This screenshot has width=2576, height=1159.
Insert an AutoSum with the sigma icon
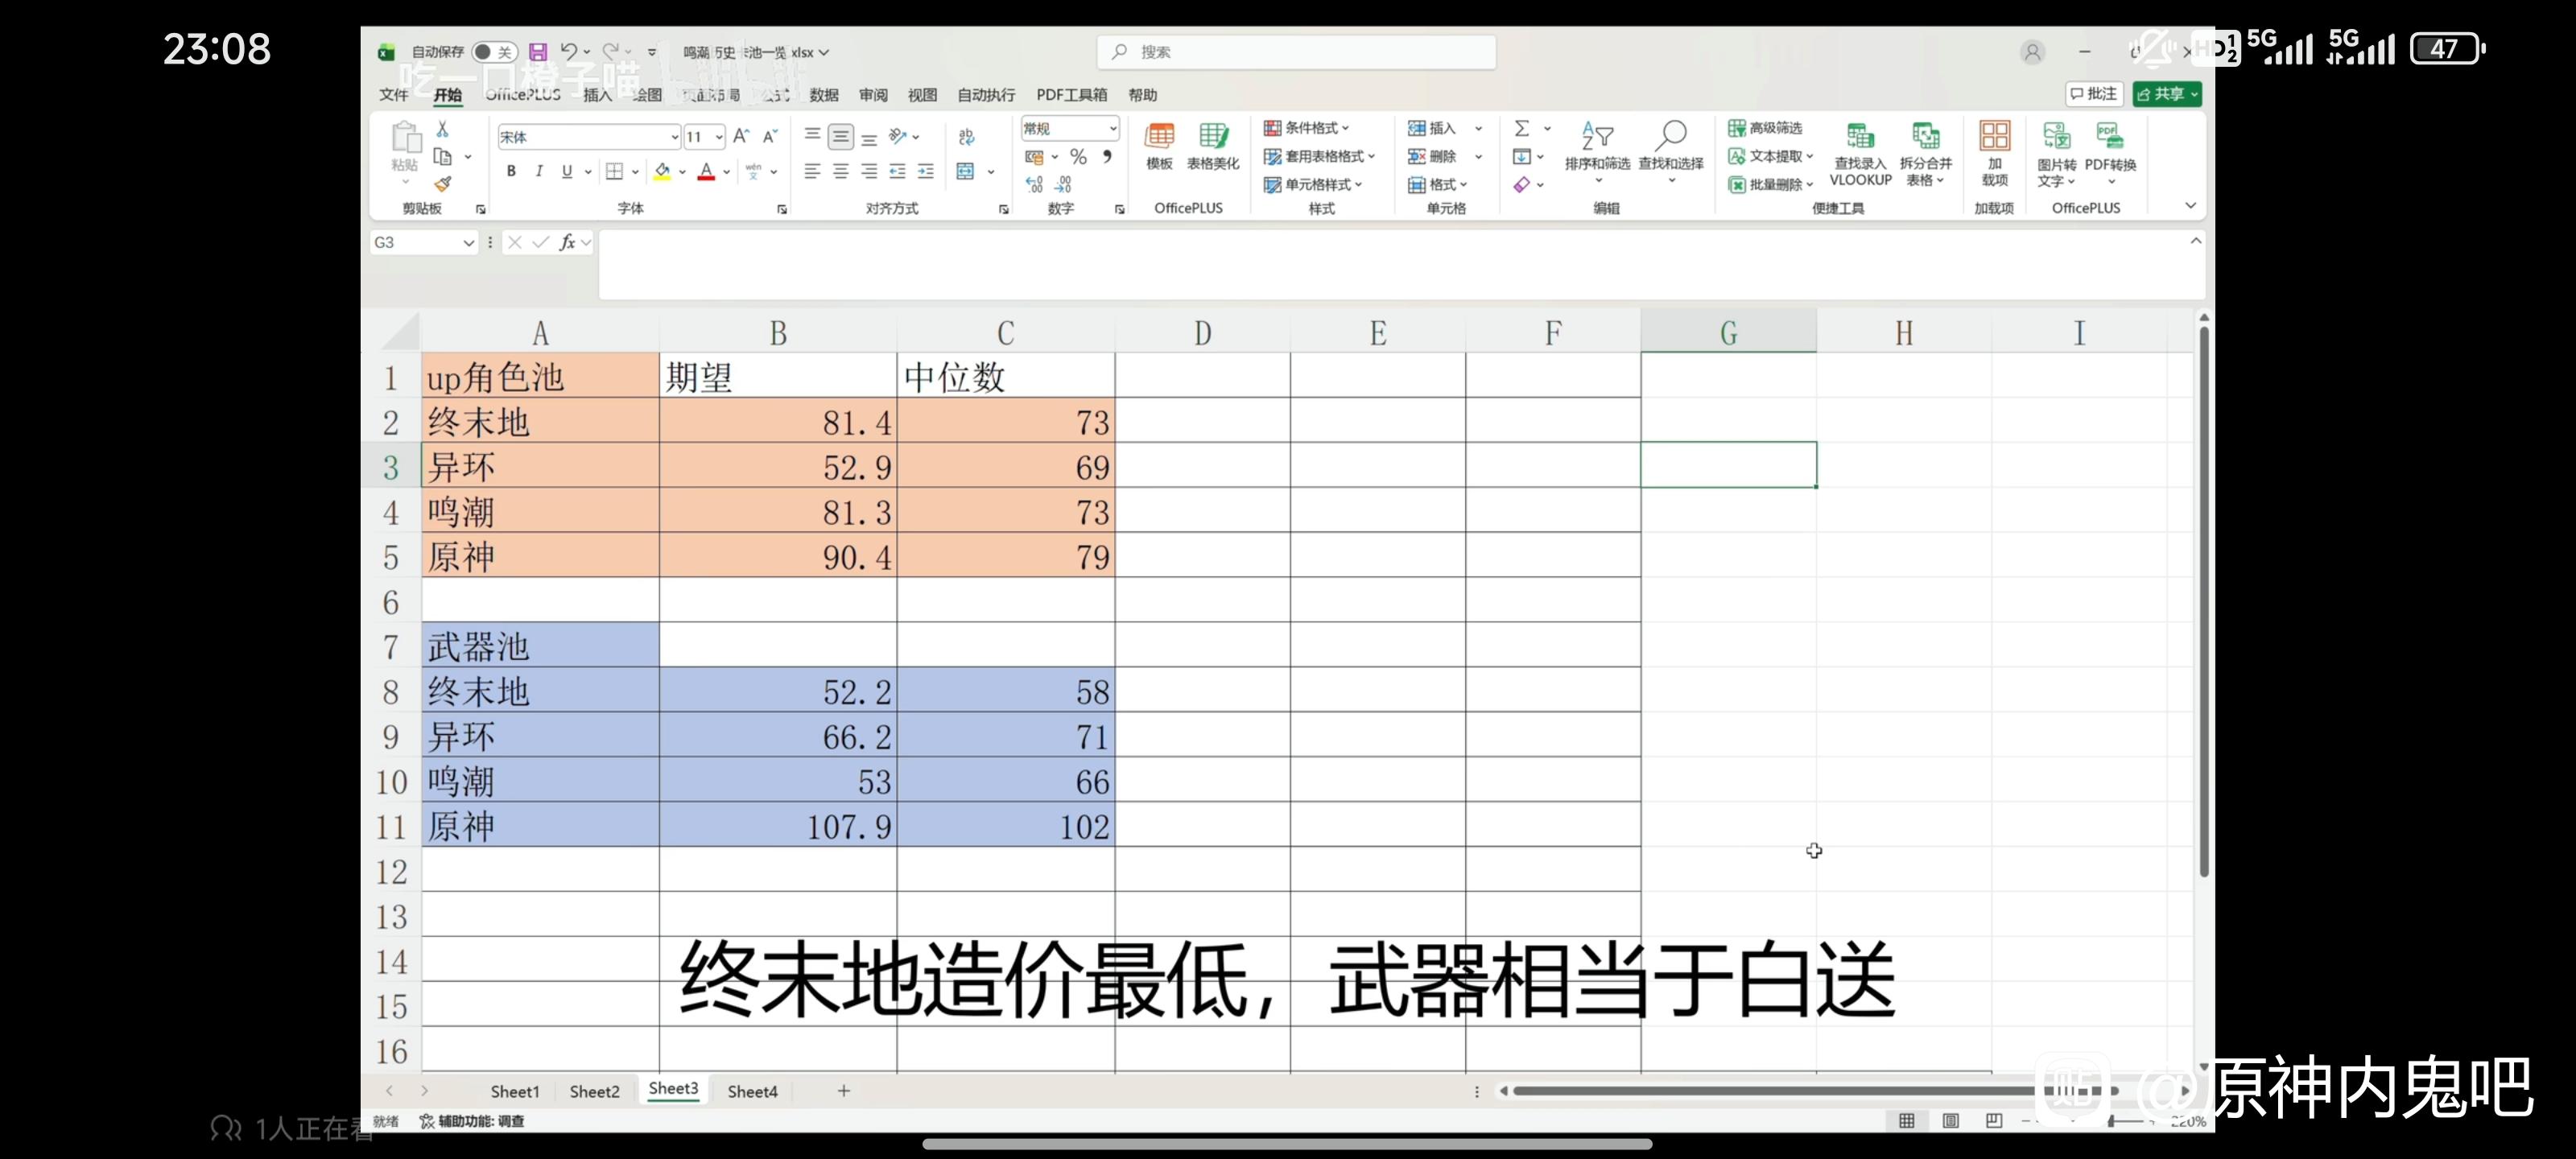click(x=1522, y=128)
